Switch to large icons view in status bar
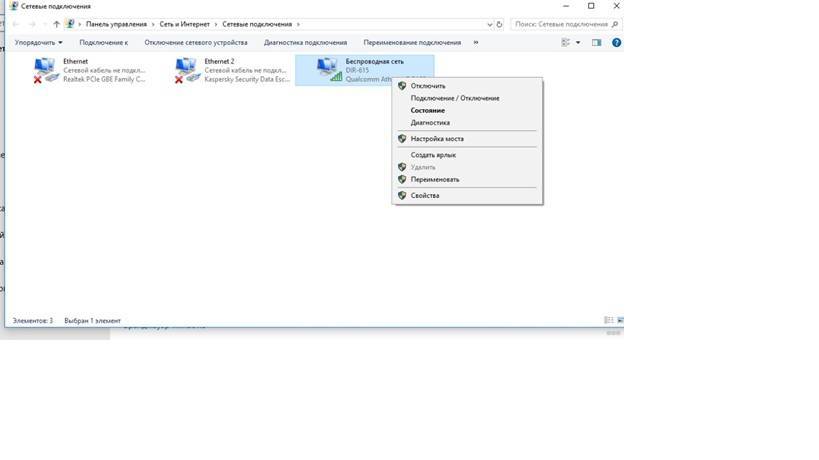This screenshot has width=819, height=460. [x=619, y=321]
